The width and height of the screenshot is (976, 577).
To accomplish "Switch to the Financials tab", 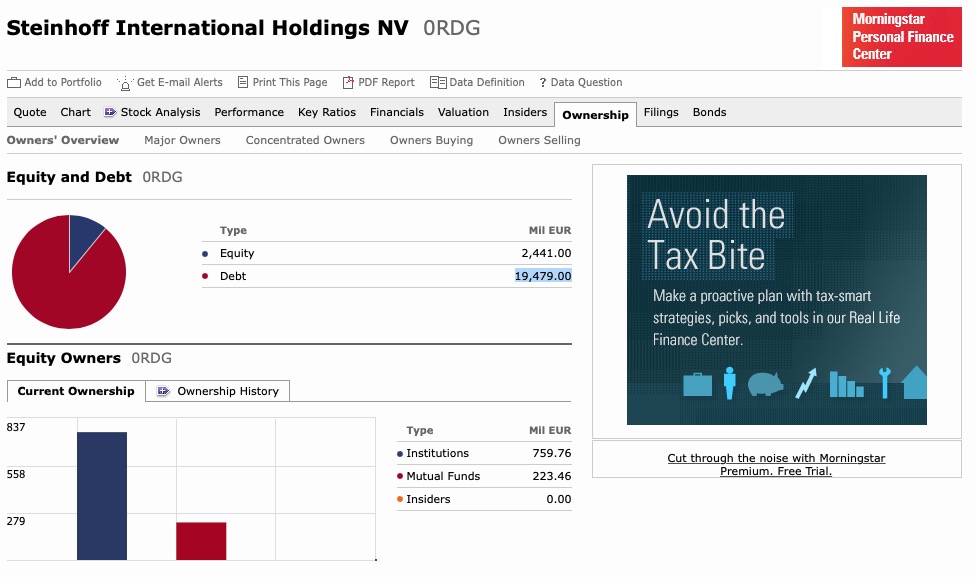I will pos(397,112).
